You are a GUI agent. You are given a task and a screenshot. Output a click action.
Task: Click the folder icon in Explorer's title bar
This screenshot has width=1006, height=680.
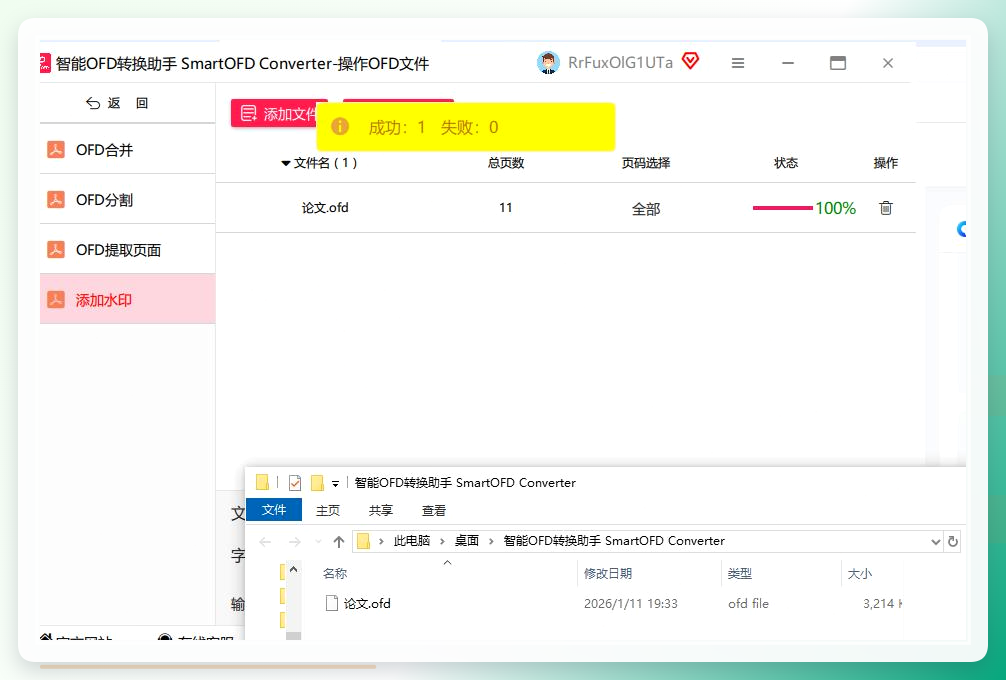click(x=262, y=482)
